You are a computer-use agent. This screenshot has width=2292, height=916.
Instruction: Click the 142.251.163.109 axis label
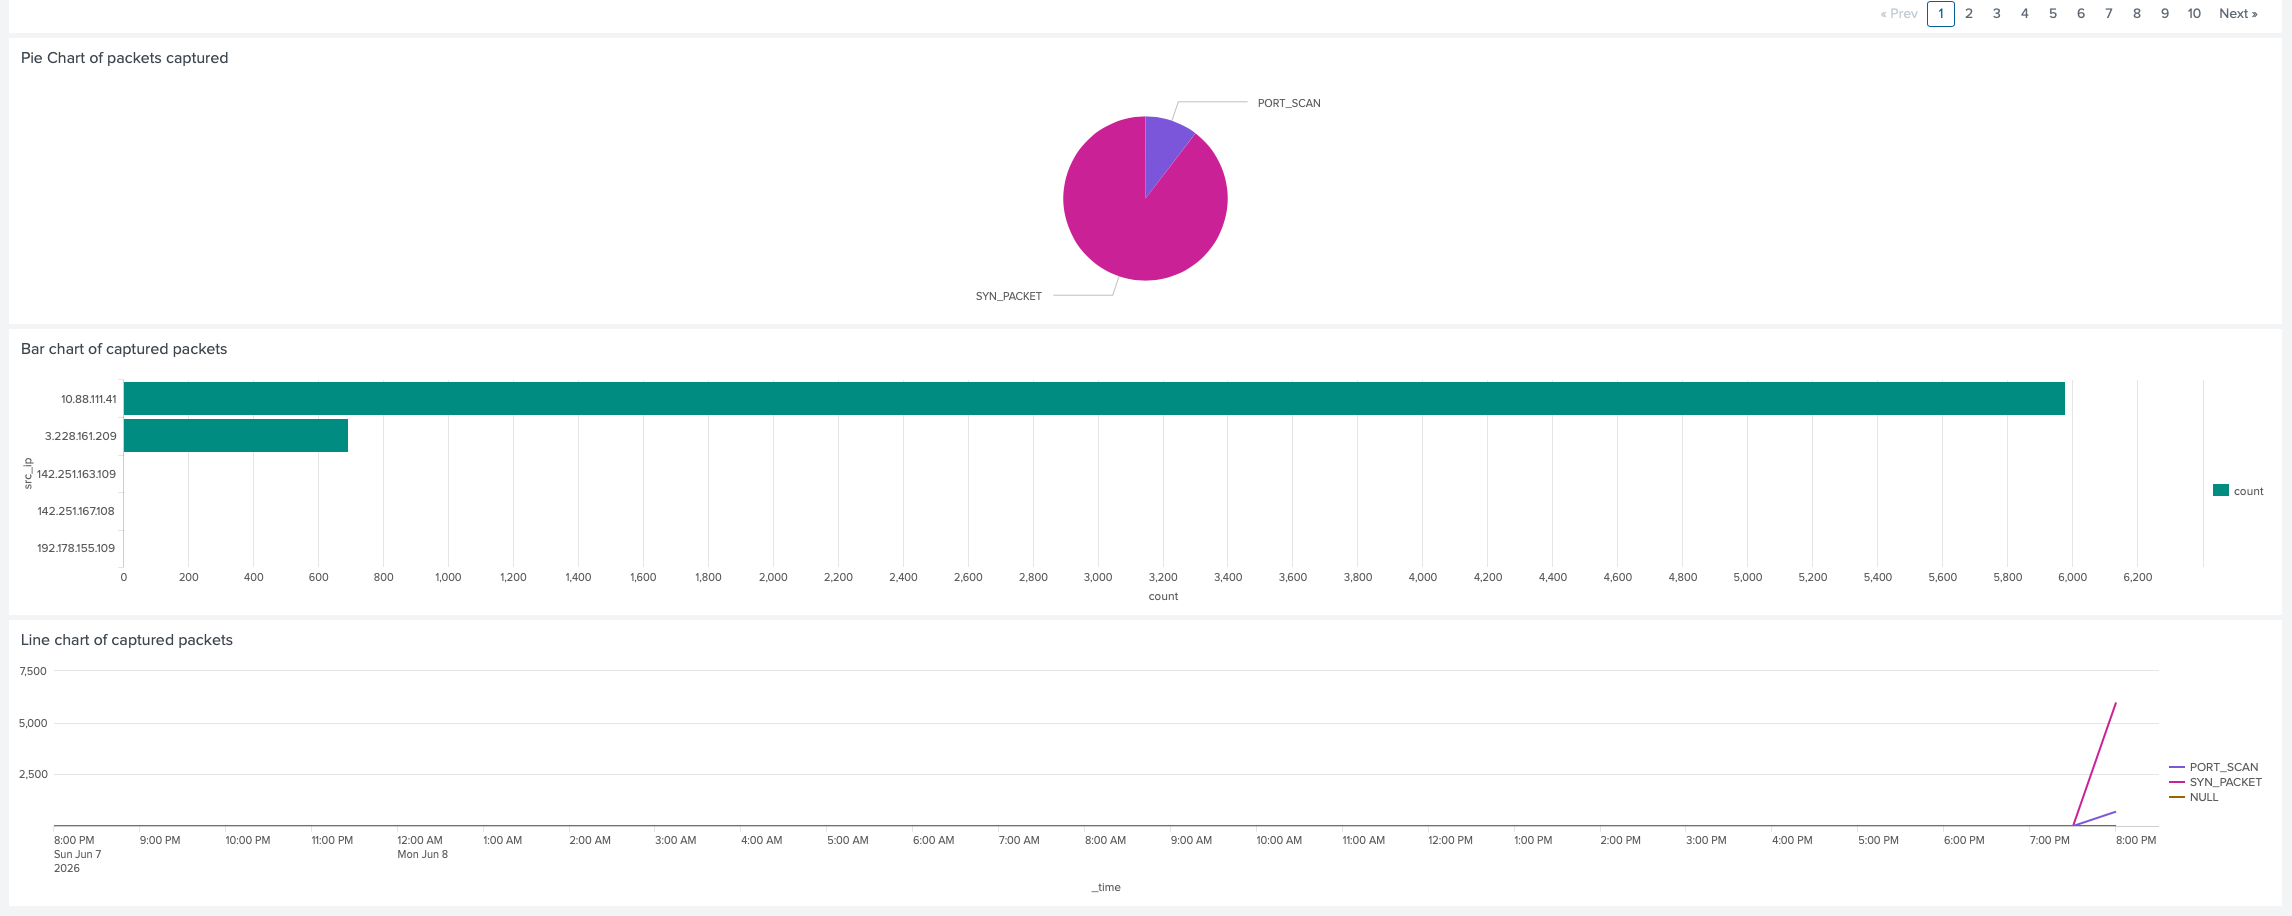[x=76, y=474]
